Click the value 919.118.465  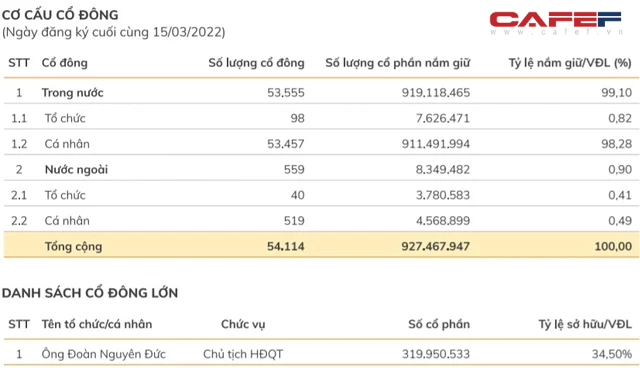(x=436, y=93)
